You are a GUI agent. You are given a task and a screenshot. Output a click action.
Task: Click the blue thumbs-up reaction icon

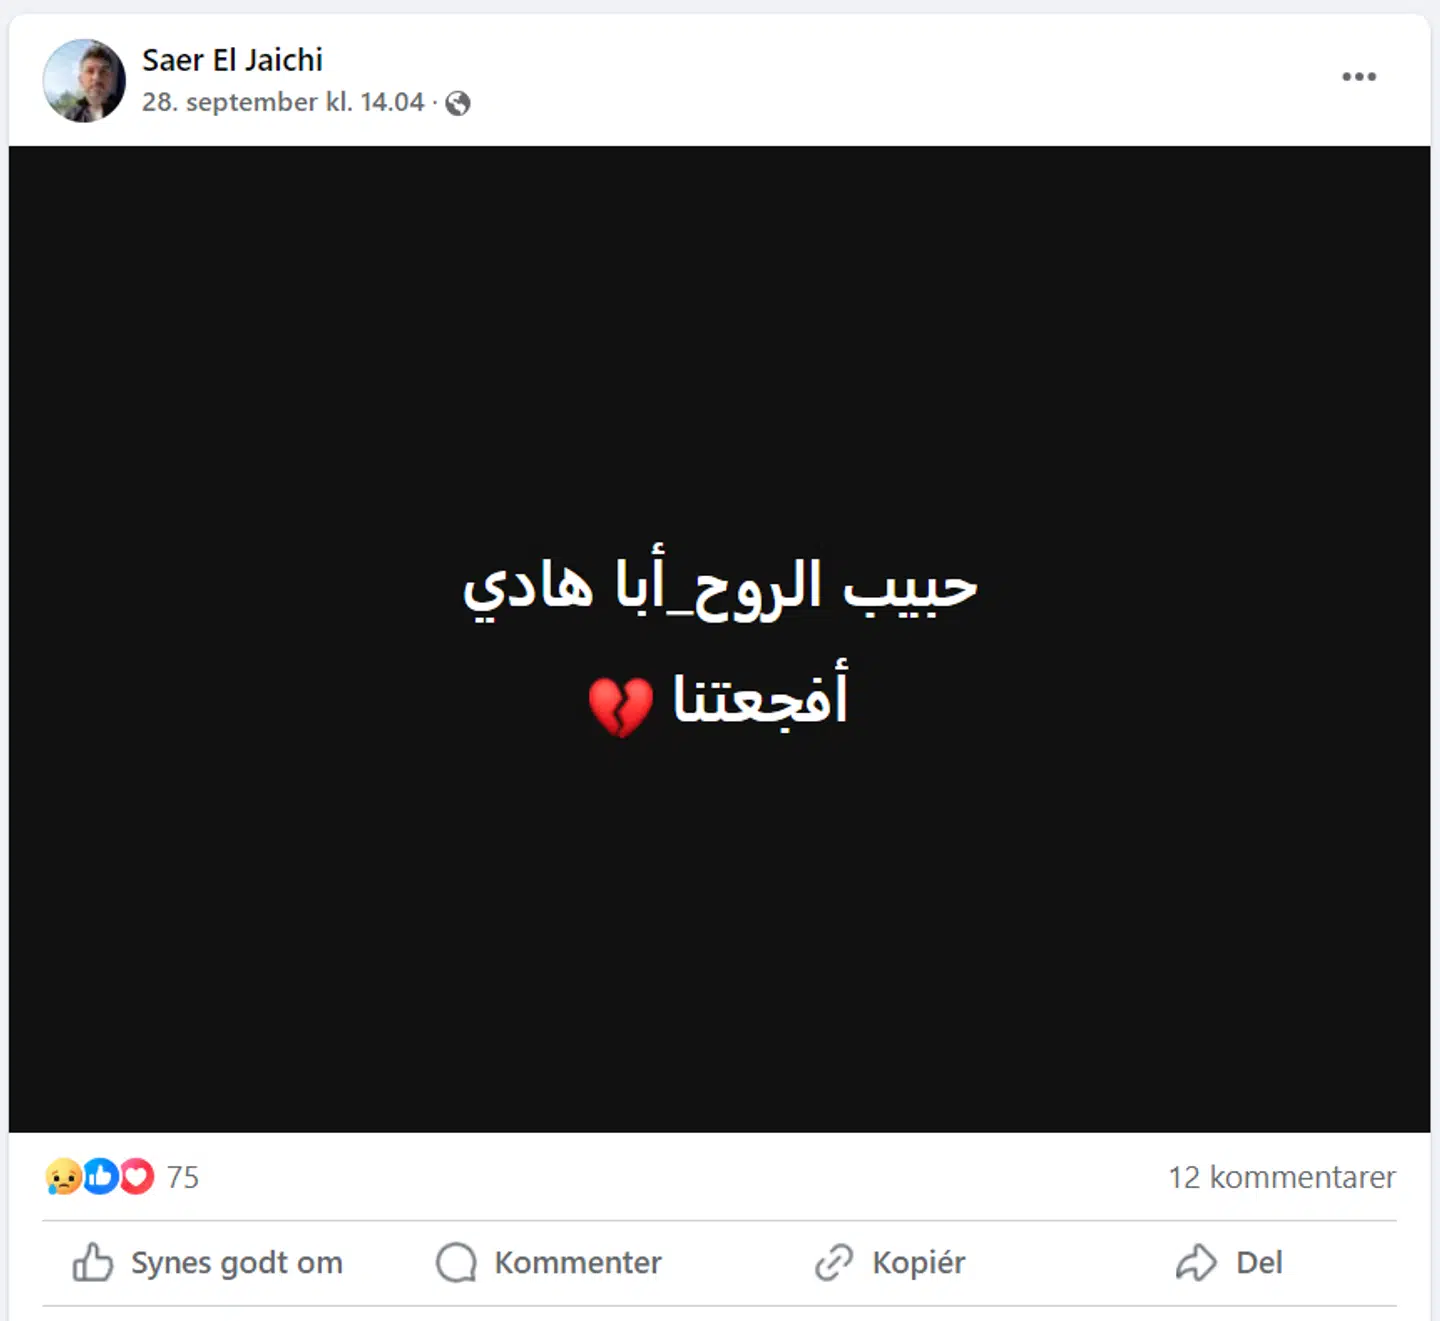100,1177
